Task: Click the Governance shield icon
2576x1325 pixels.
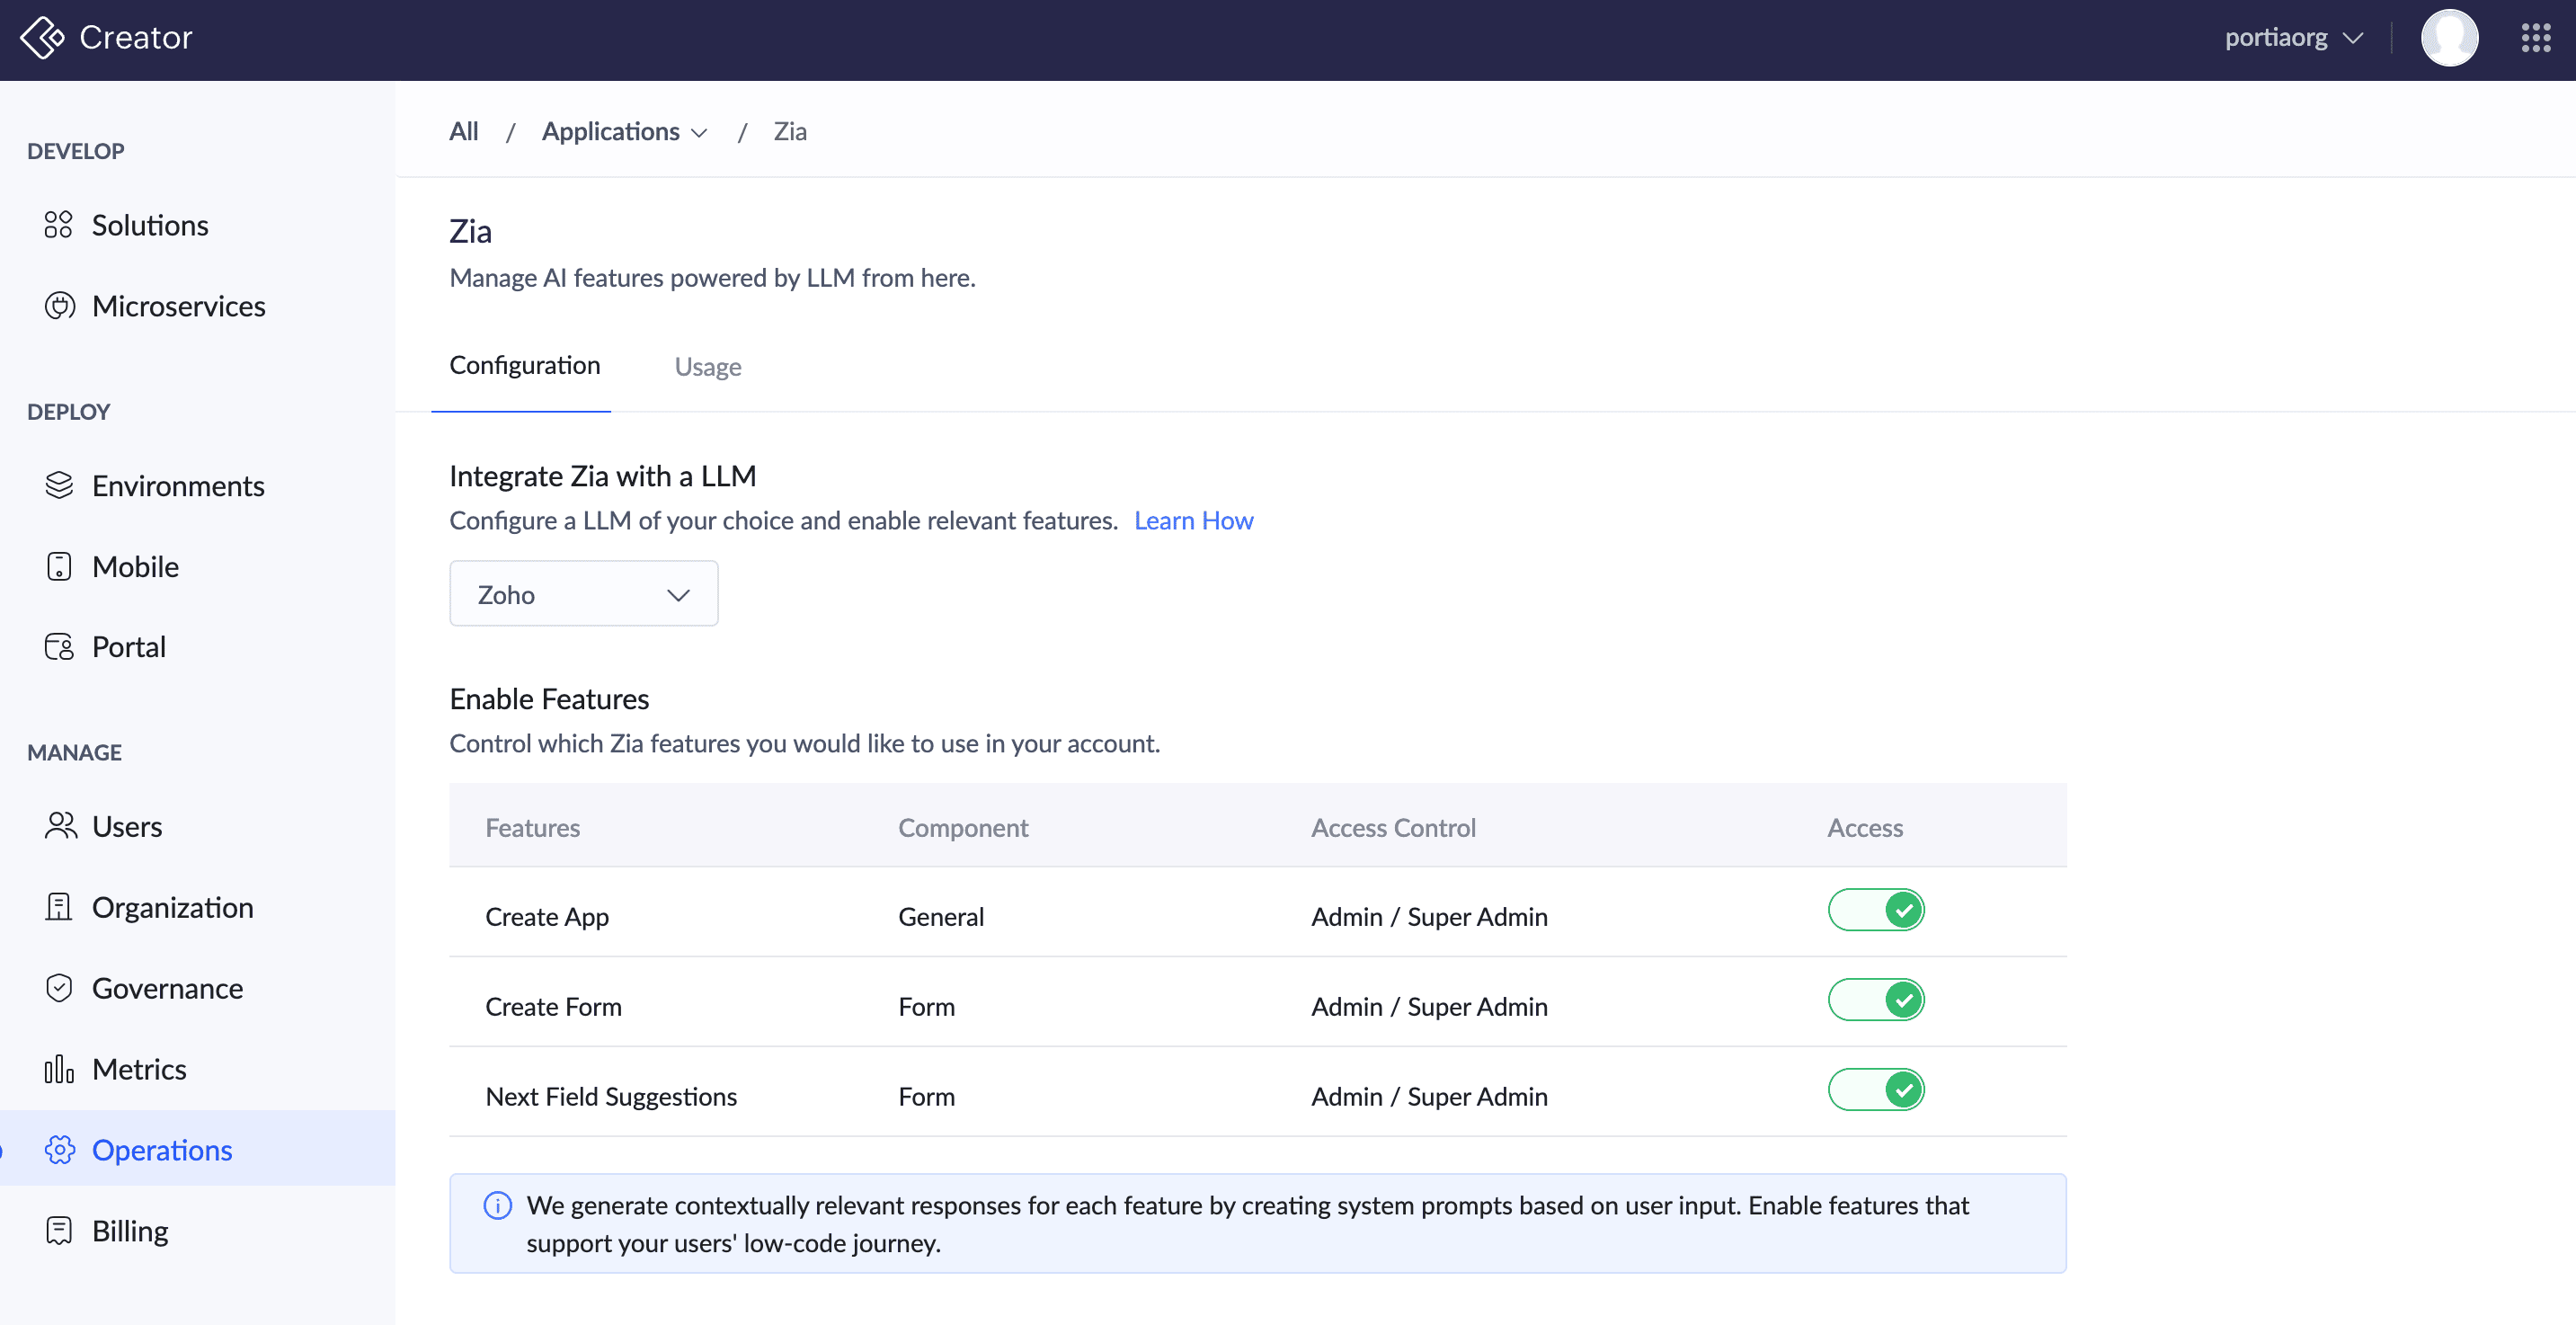Action: pyautogui.click(x=59, y=988)
